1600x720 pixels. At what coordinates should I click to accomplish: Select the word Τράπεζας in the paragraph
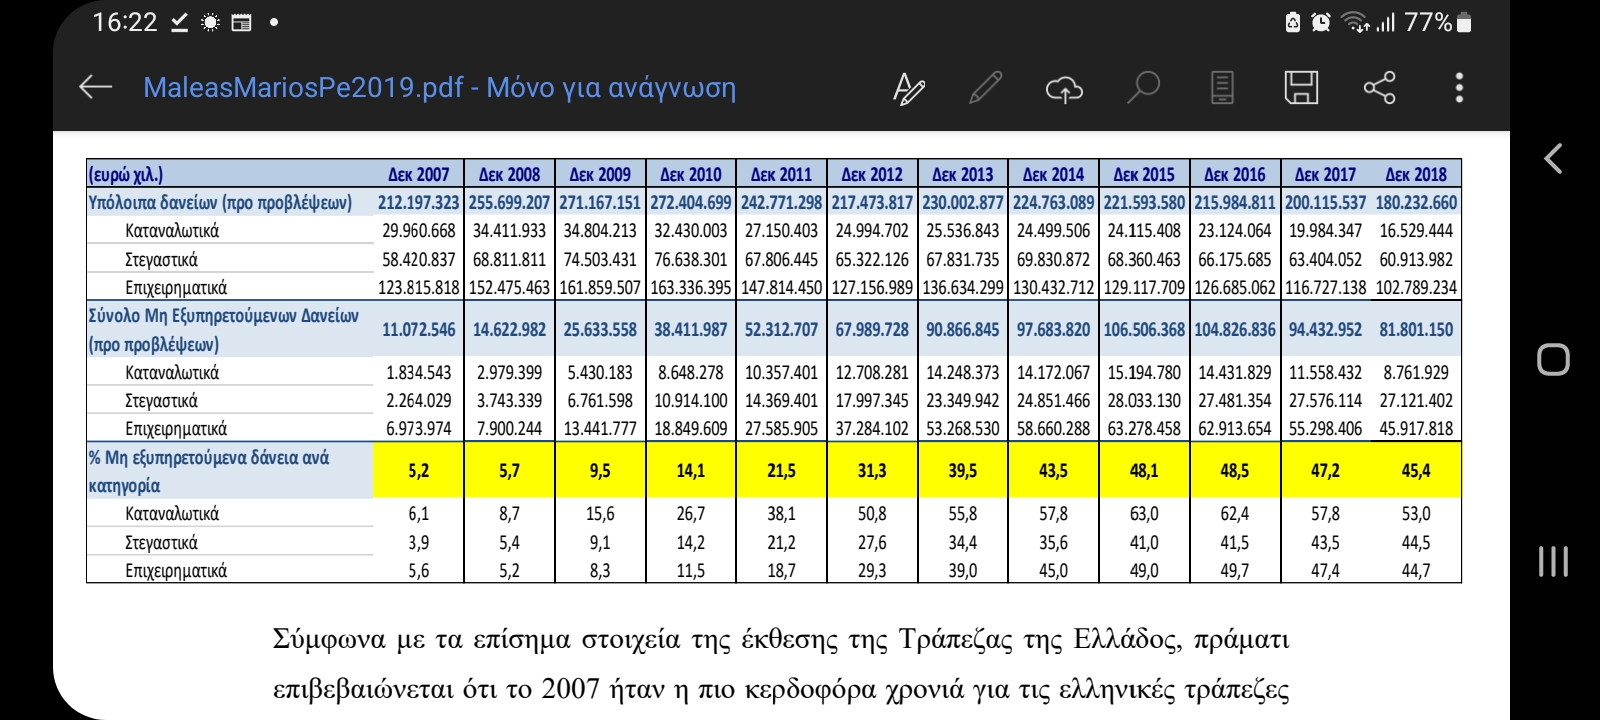956,639
